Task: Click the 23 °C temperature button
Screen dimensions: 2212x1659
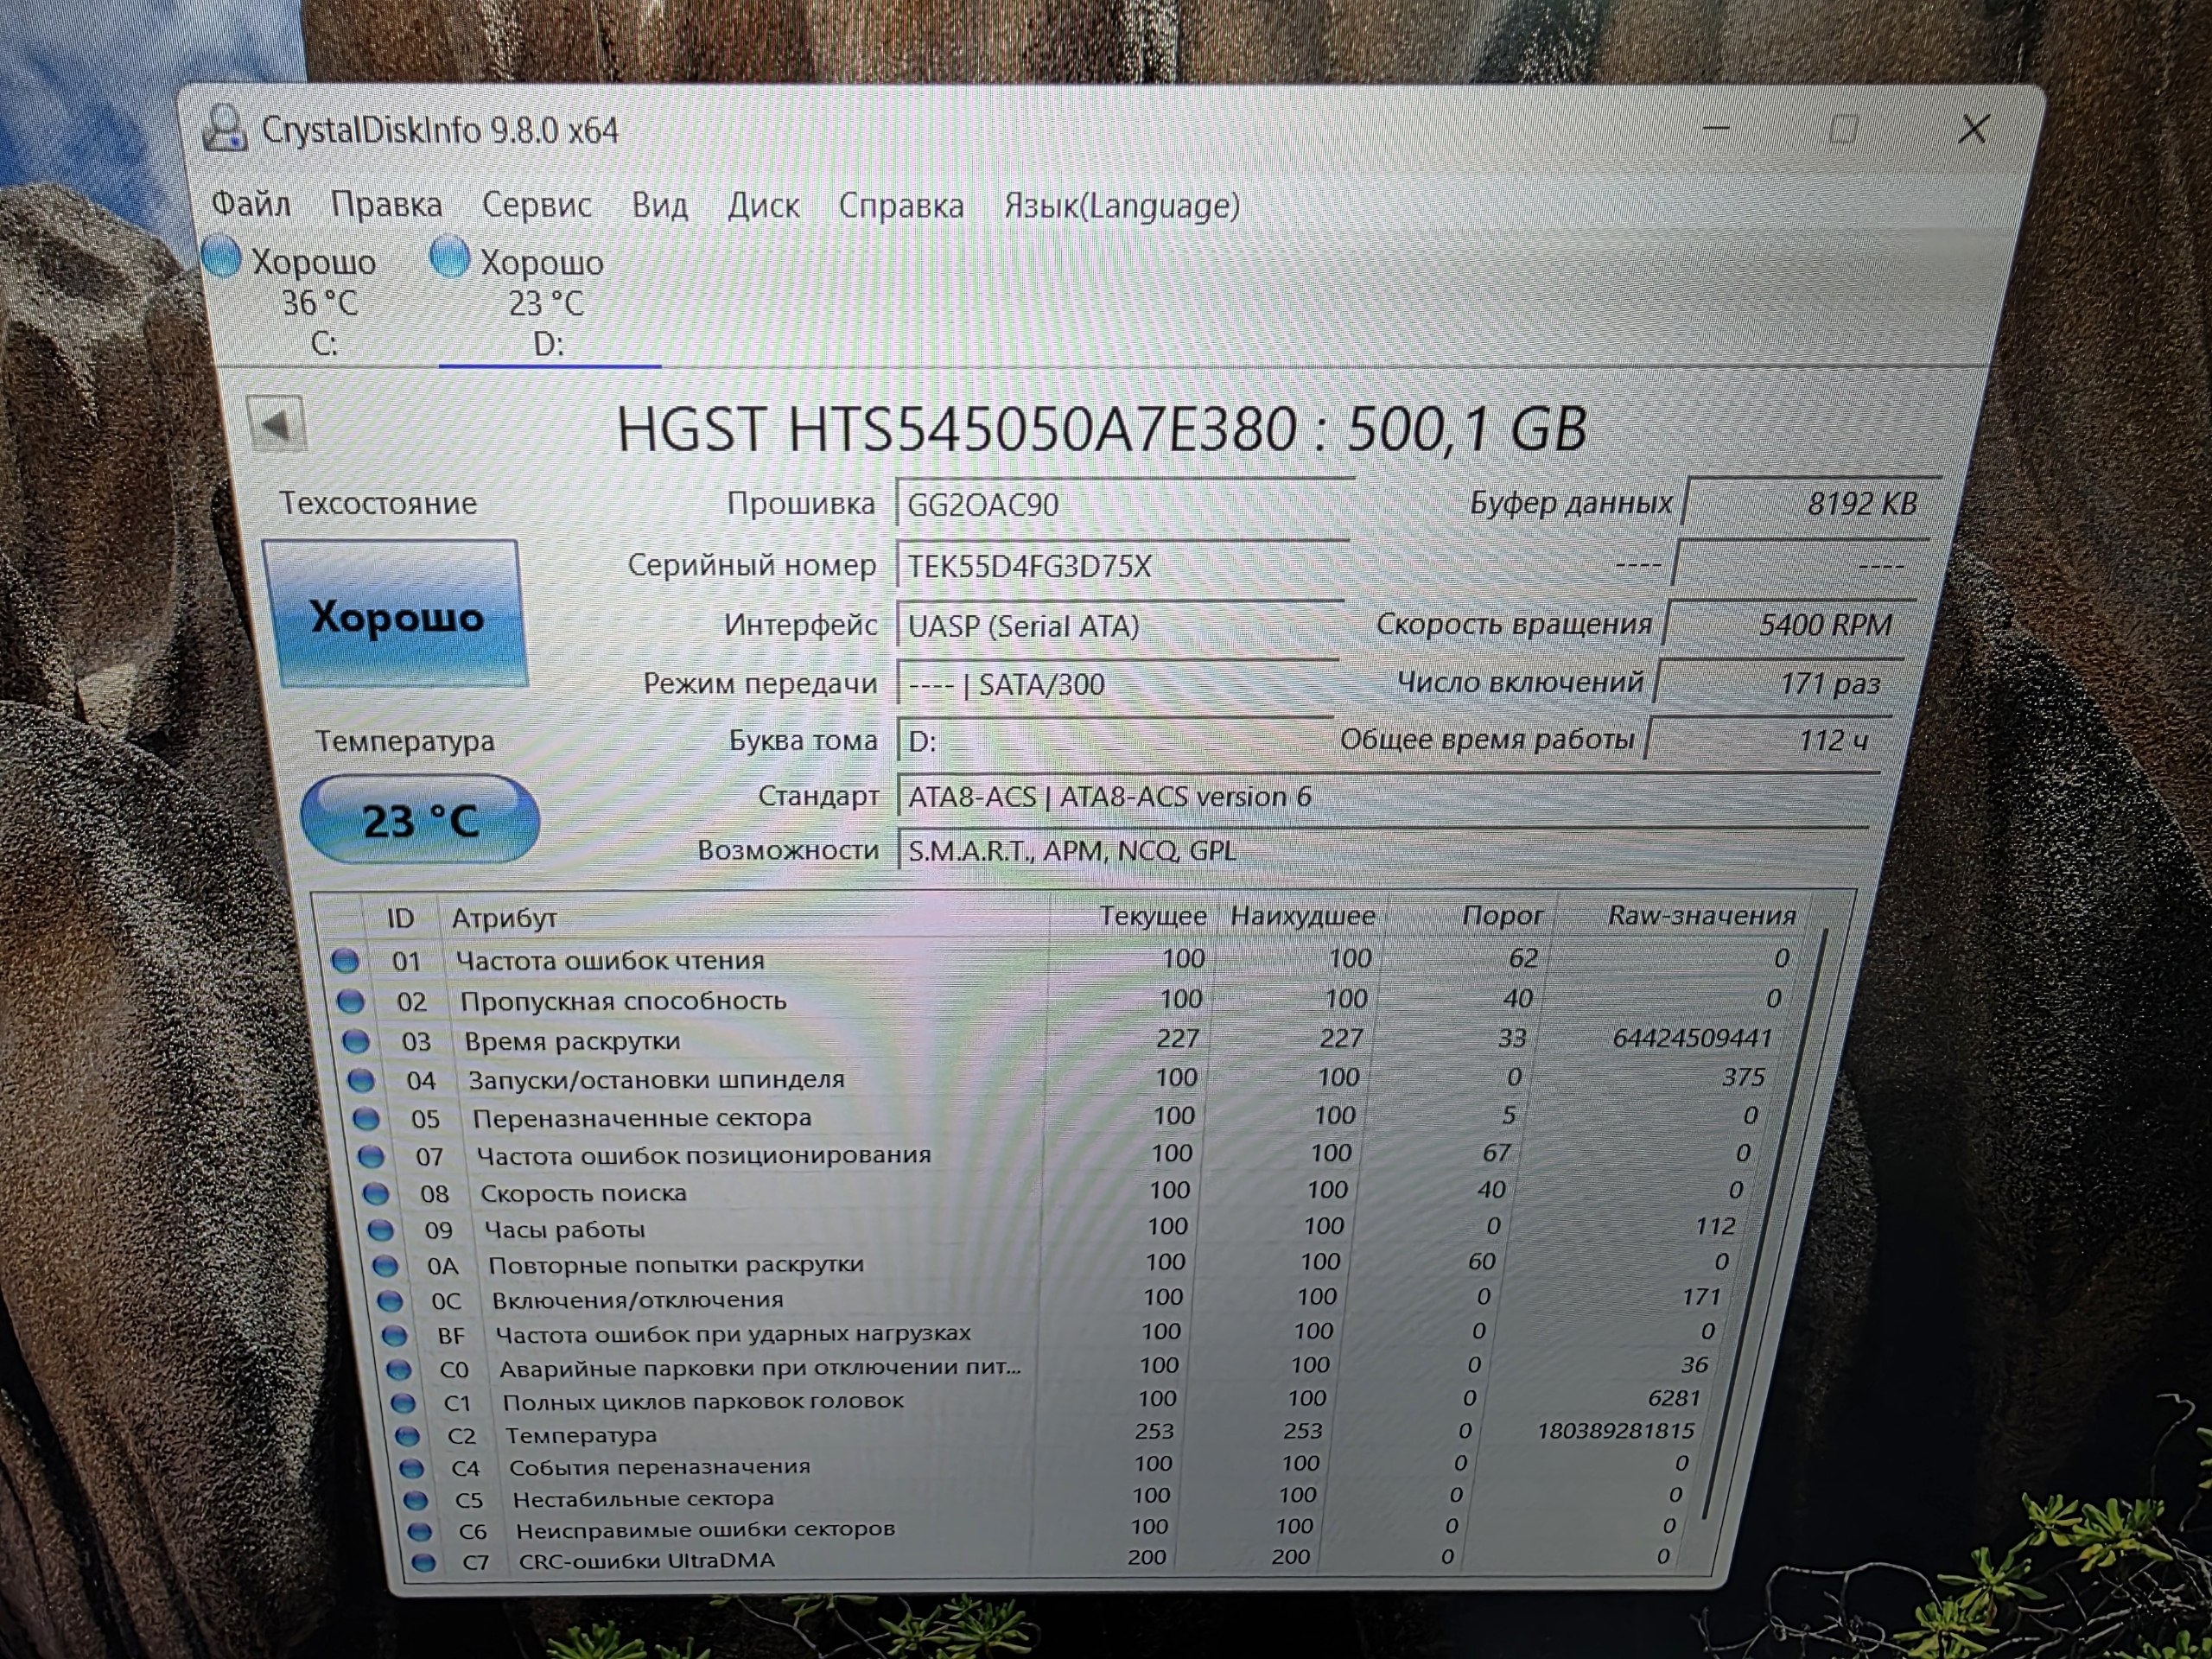Action: coord(420,820)
